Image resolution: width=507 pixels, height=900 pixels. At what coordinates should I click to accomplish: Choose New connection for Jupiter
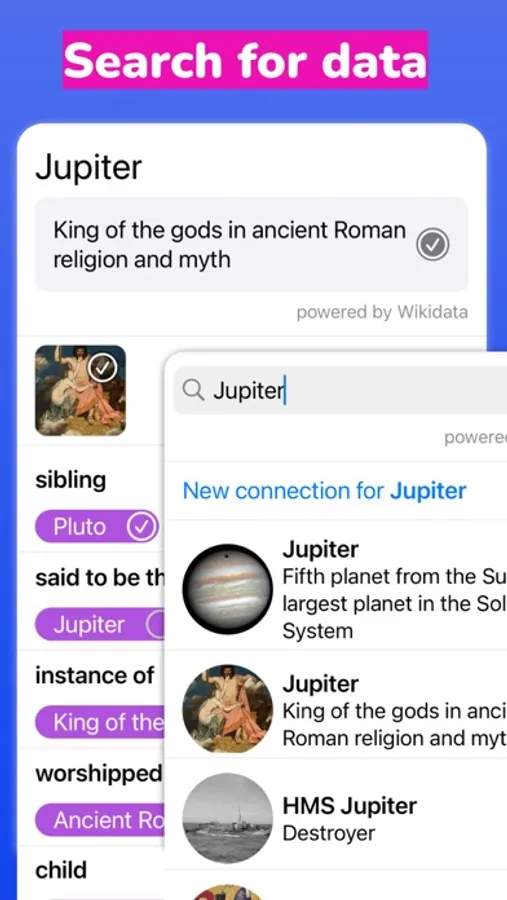coord(324,491)
